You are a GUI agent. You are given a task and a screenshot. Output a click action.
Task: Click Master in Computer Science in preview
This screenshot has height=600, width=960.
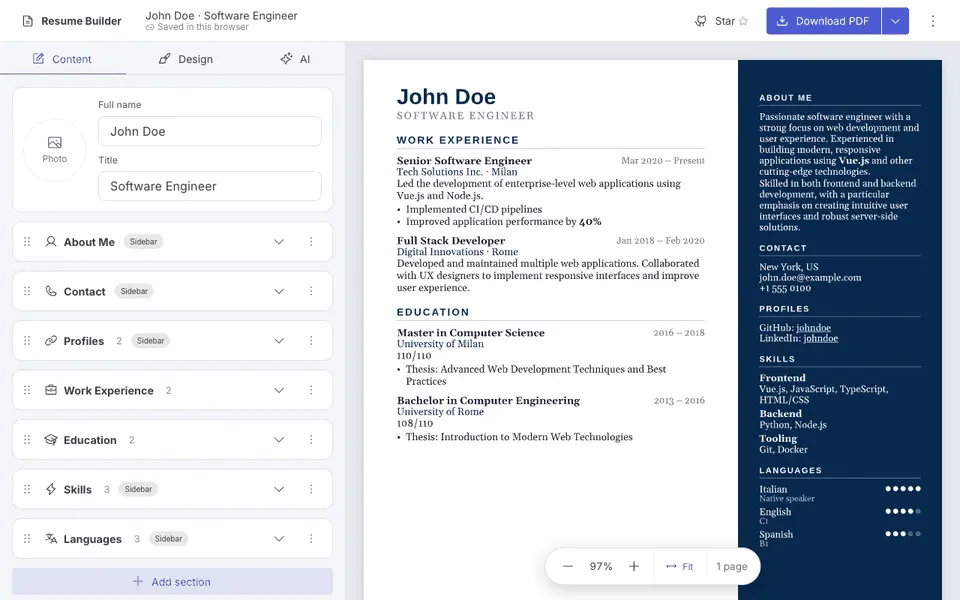[470, 332]
